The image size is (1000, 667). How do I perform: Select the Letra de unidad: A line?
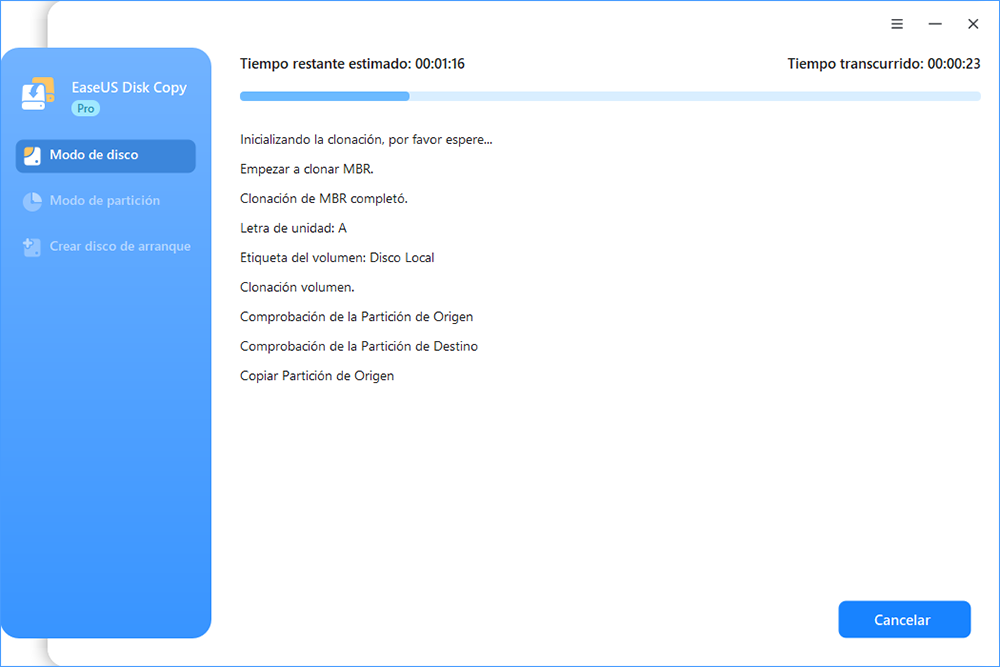(293, 228)
